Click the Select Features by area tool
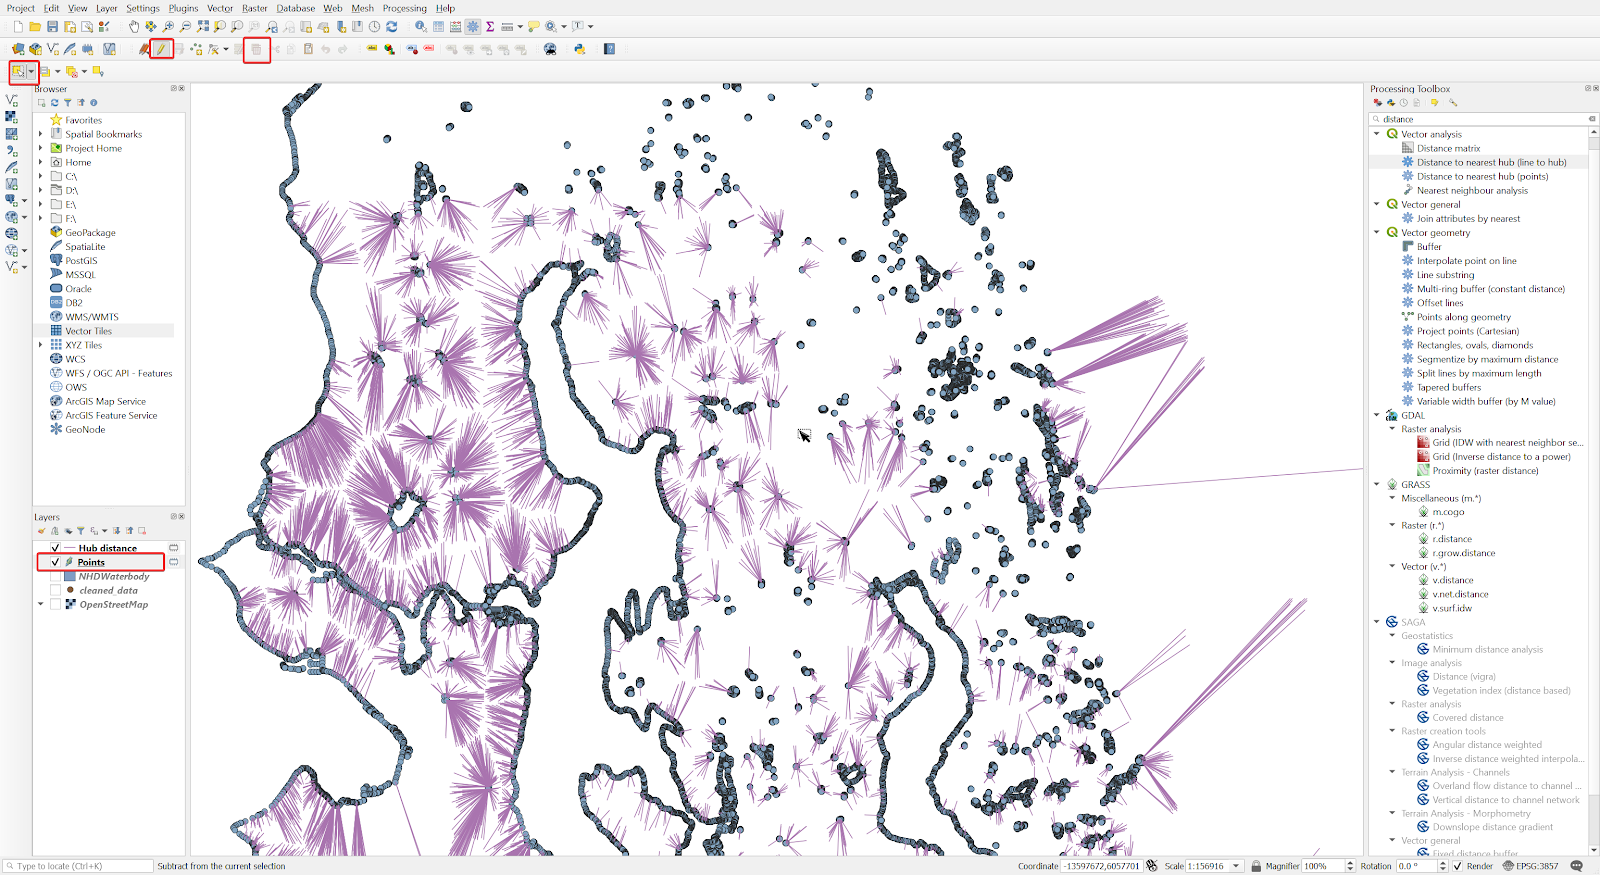Image resolution: width=1600 pixels, height=875 pixels. (18, 71)
